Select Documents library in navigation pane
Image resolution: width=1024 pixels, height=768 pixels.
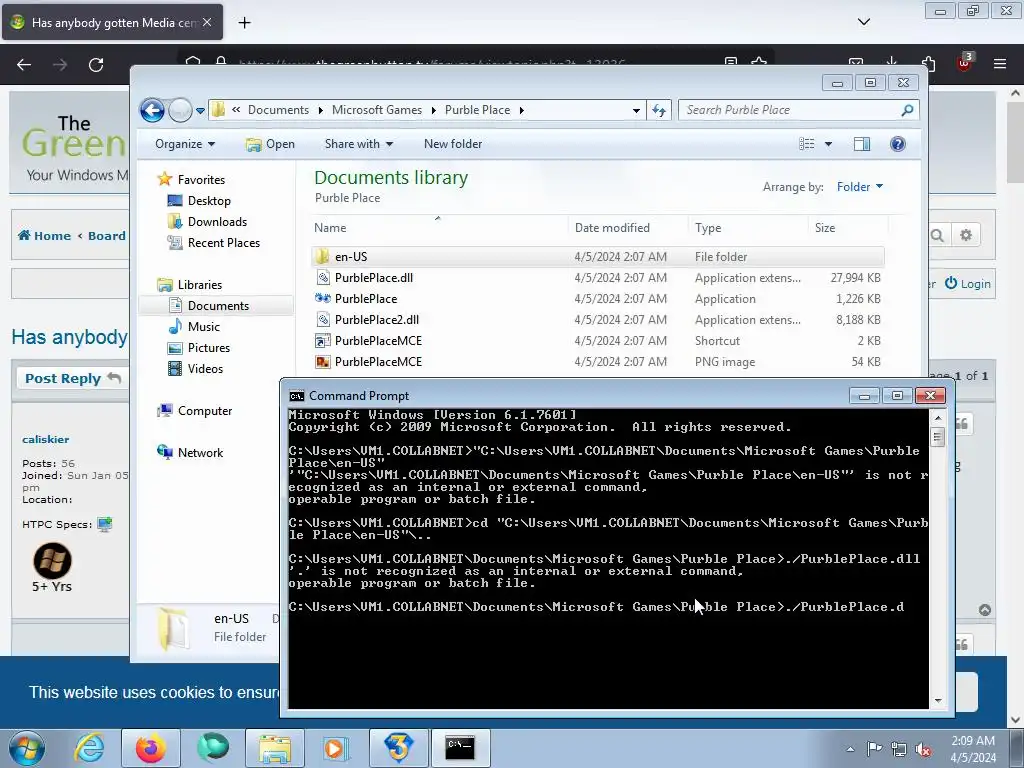pyautogui.click(x=218, y=306)
